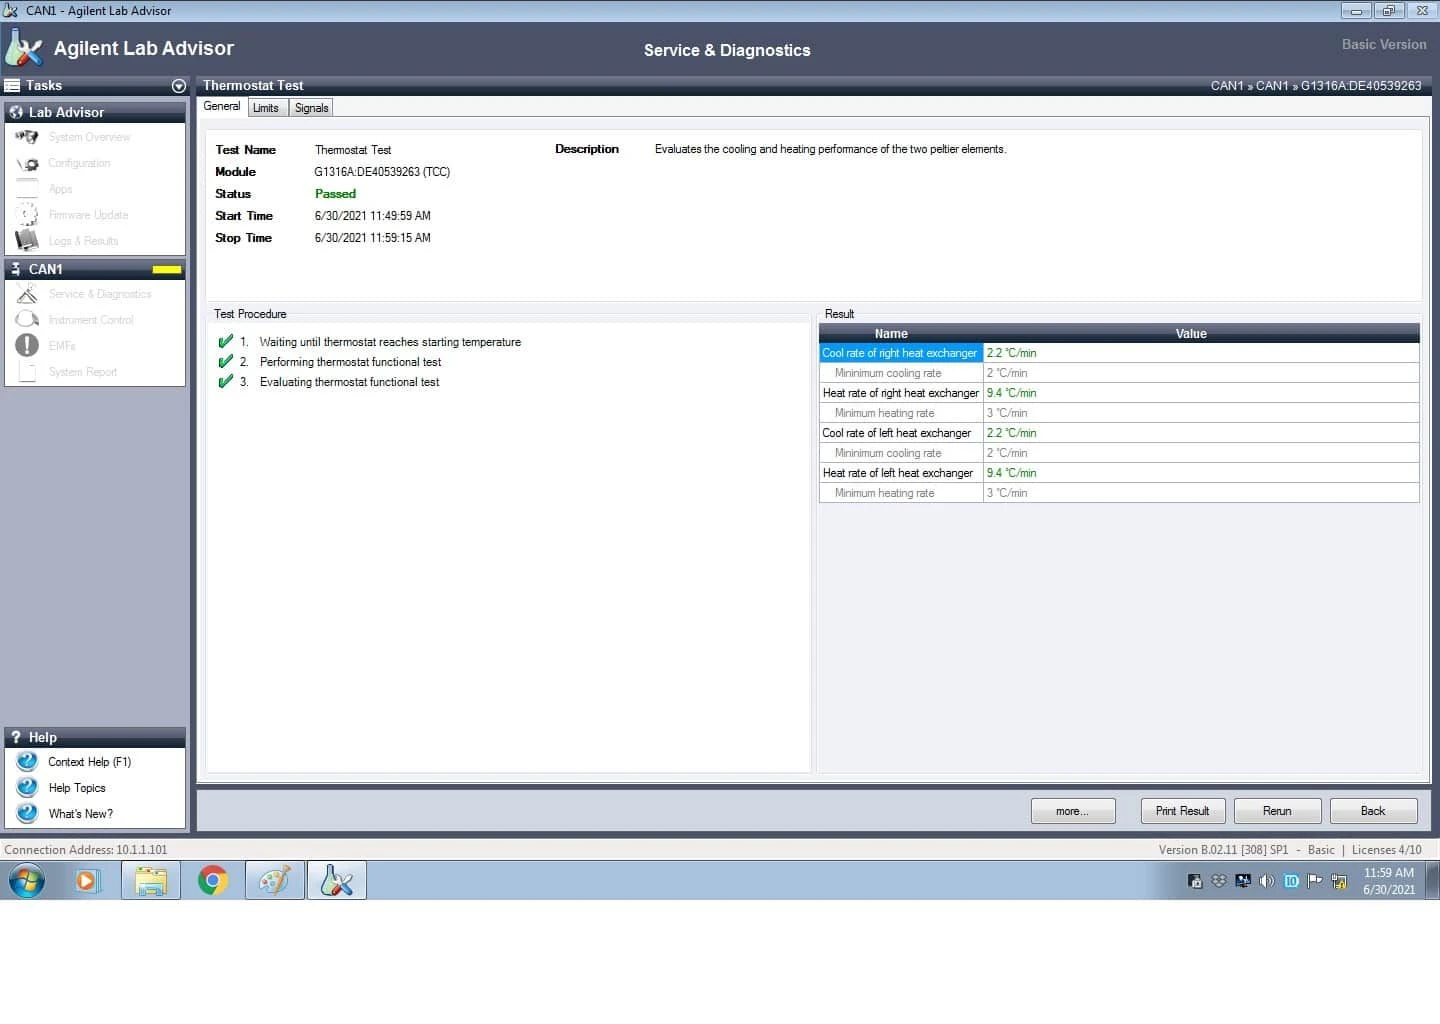Viewport: 1440px width, 1024px height.
Task: Click the Agilent Lab Advisor logo icon
Action: [x=24, y=48]
